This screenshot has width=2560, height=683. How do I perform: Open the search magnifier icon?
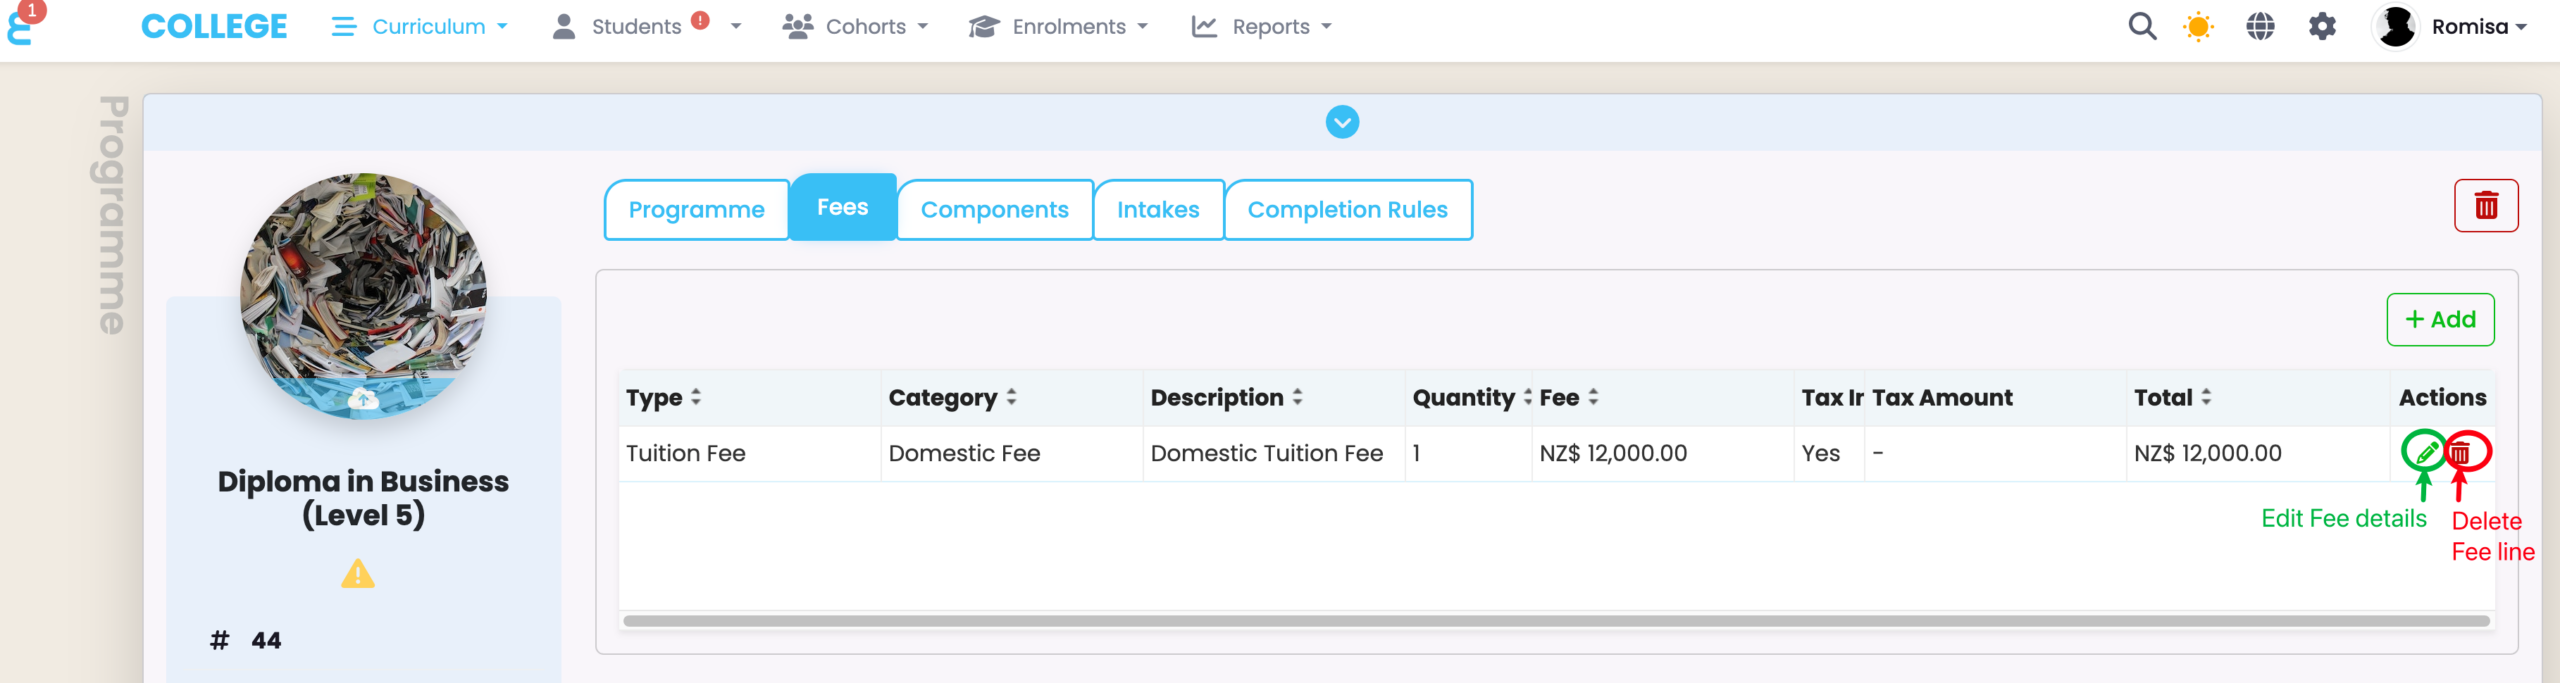click(2141, 27)
